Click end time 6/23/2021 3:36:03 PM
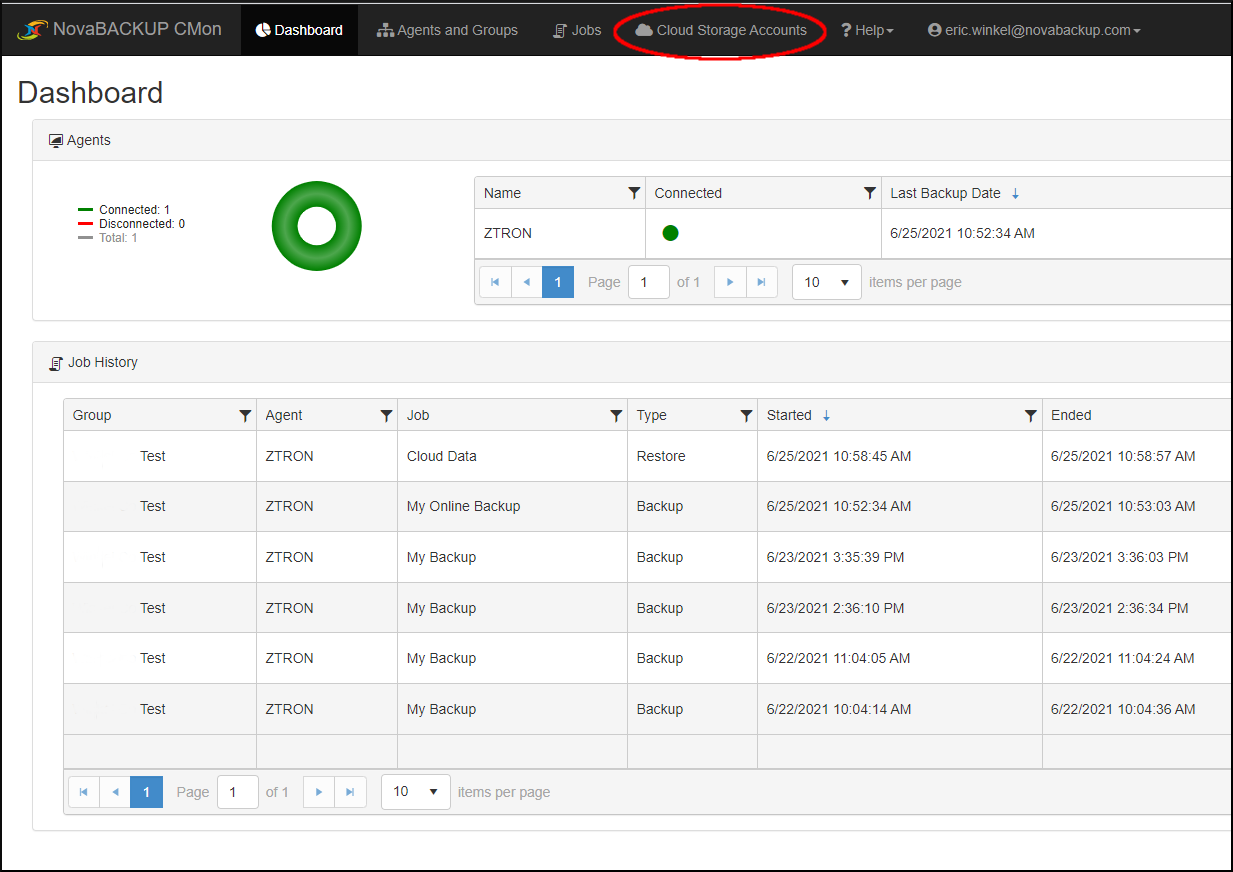 pyautogui.click(x=1120, y=558)
